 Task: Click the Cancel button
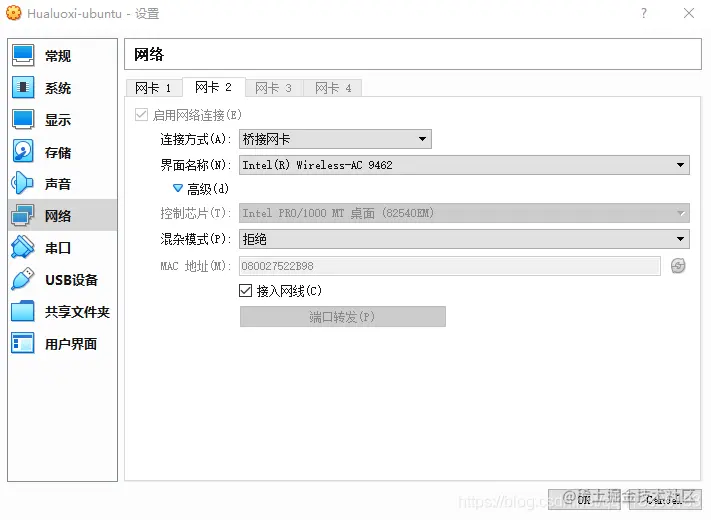[x=665, y=499]
